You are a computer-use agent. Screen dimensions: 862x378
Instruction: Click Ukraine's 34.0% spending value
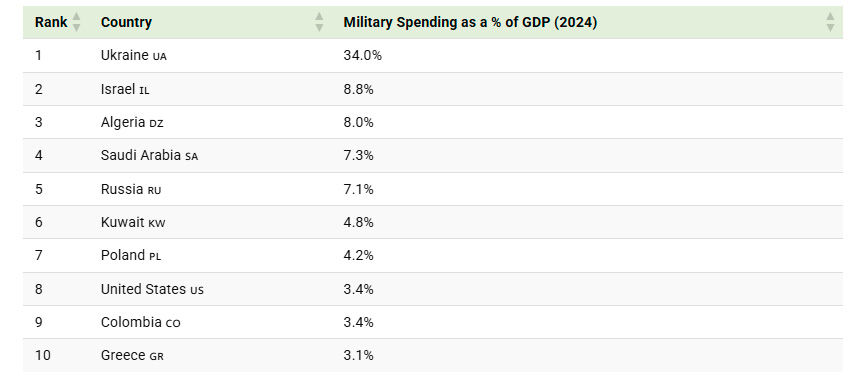(x=362, y=55)
